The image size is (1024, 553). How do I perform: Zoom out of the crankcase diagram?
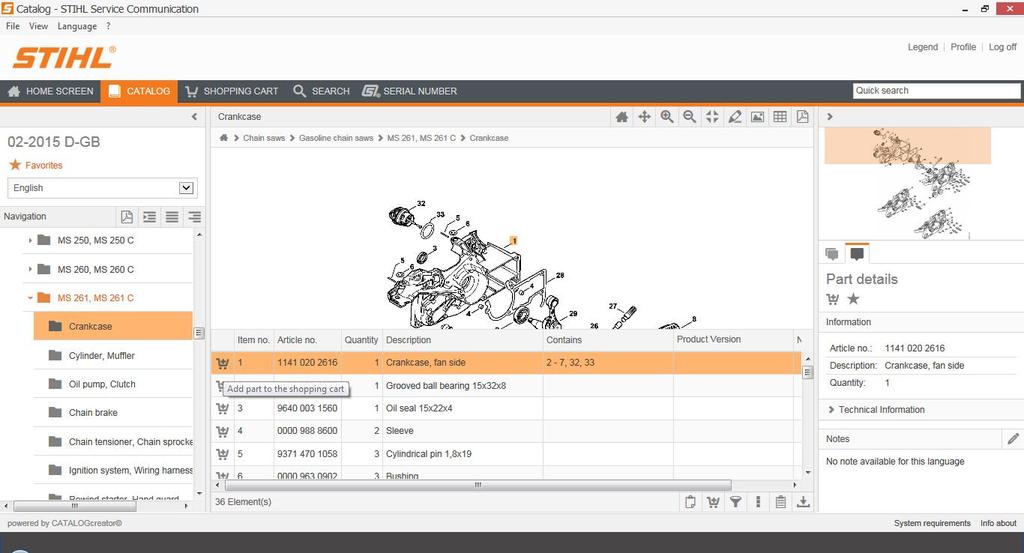(x=690, y=117)
